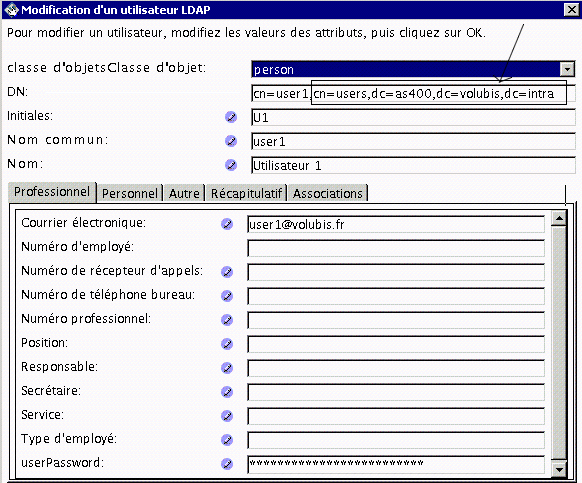Click the edit icon next to Initiales
Image resolution: width=582 pixels, height=483 pixels.
[x=231, y=117]
